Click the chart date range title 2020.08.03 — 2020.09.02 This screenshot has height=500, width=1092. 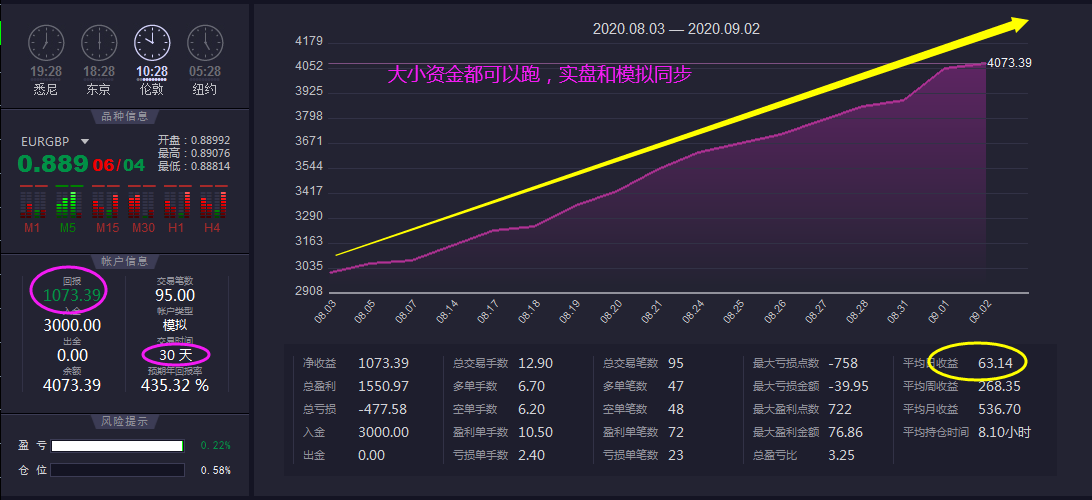click(676, 29)
